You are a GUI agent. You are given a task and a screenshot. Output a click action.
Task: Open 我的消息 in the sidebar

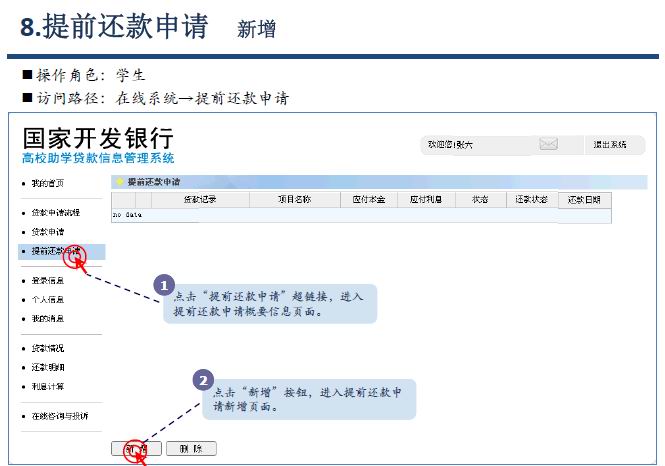click(47, 318)
